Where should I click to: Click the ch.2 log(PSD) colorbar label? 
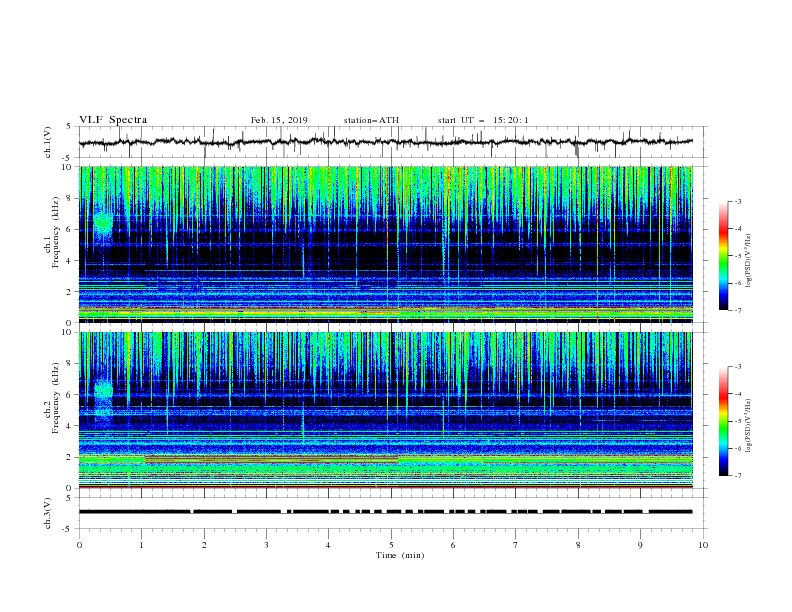point(749,426)
